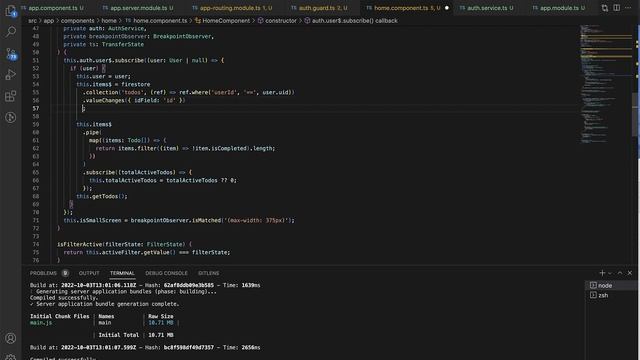Image resolution: width=640 pixels, height=360 pixels.
Task: Open the DEBUG CONSOLE panel tab
Action: tap(166, 273)
